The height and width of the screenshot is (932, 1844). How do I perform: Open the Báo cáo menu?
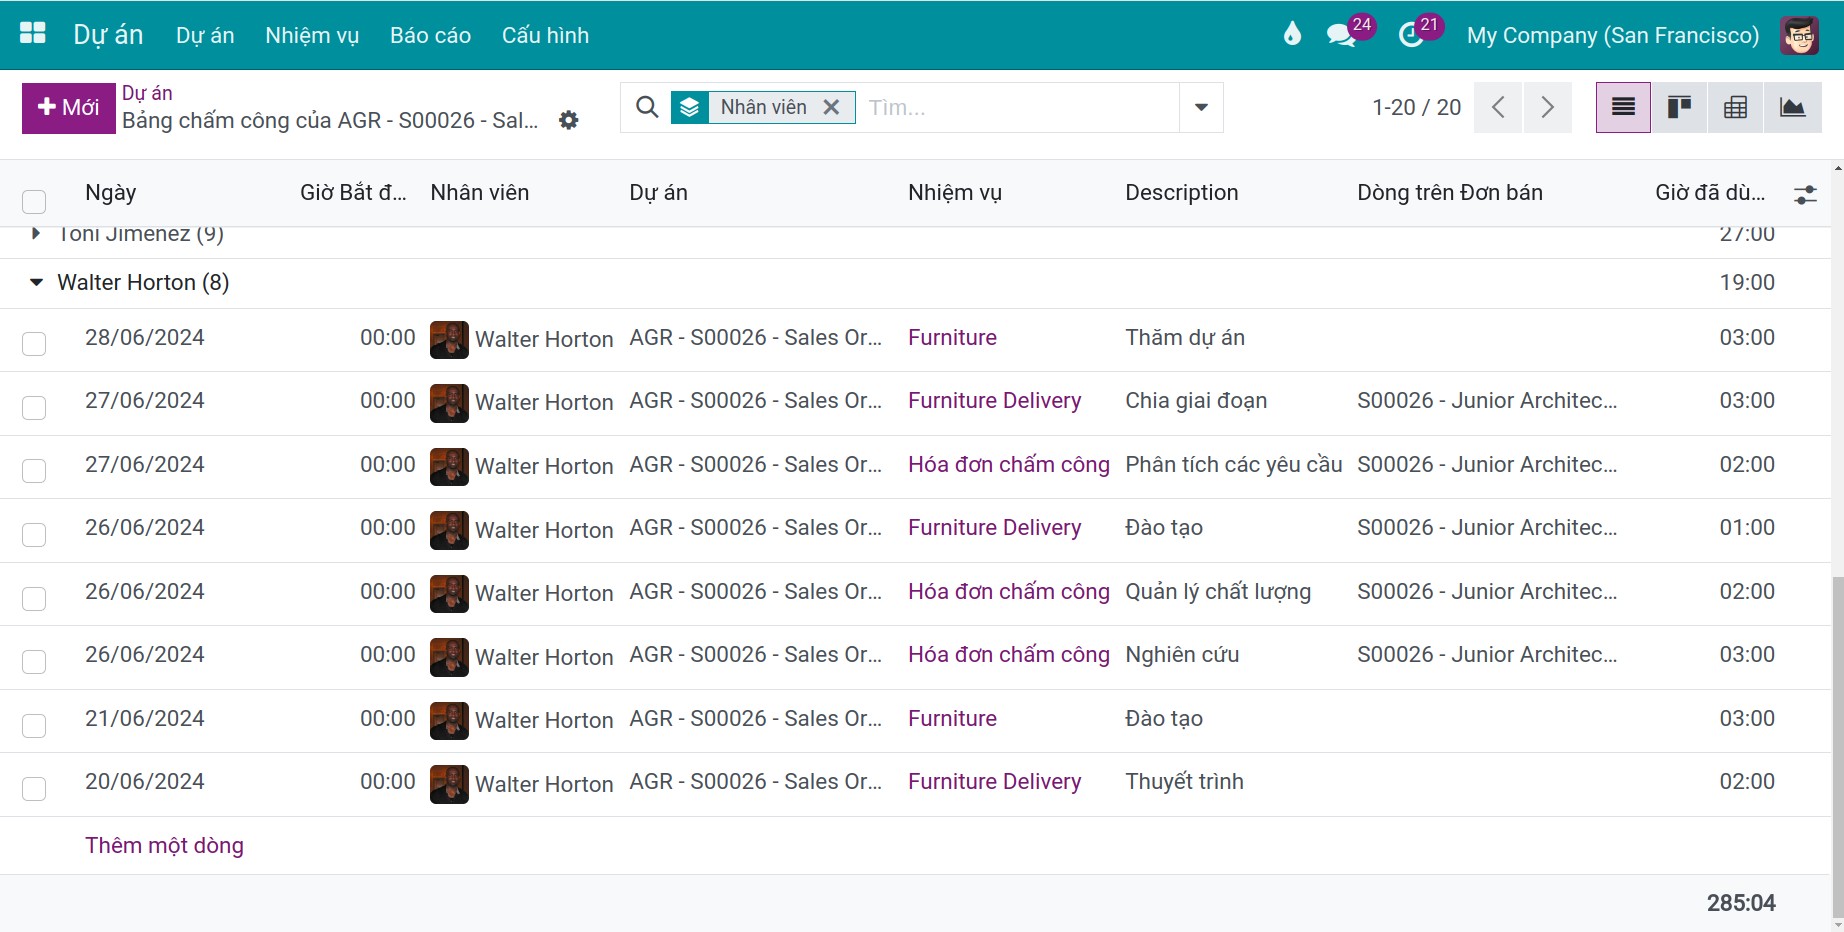tap(430, 35)
